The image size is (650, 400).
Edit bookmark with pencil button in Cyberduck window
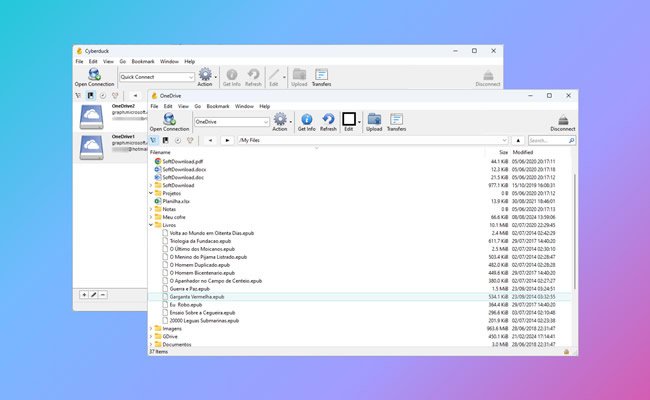click(x=94, y=295)
